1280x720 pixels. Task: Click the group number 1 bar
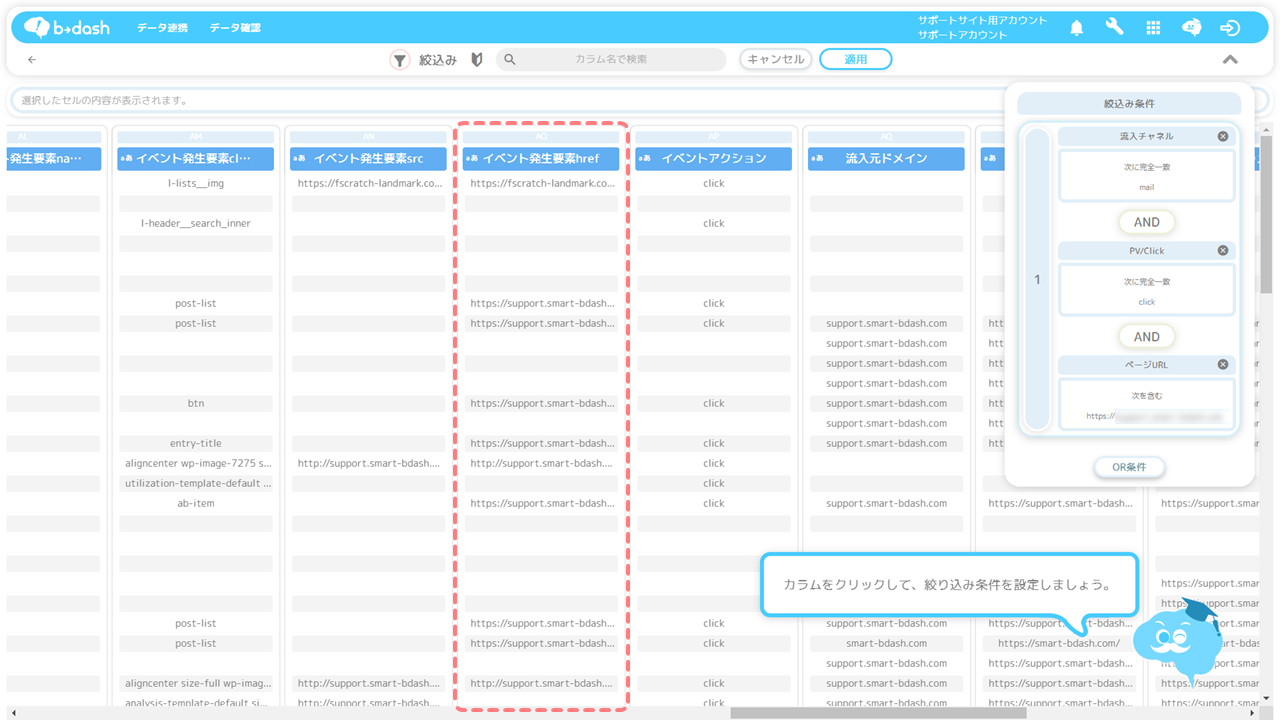[1037, 279]
